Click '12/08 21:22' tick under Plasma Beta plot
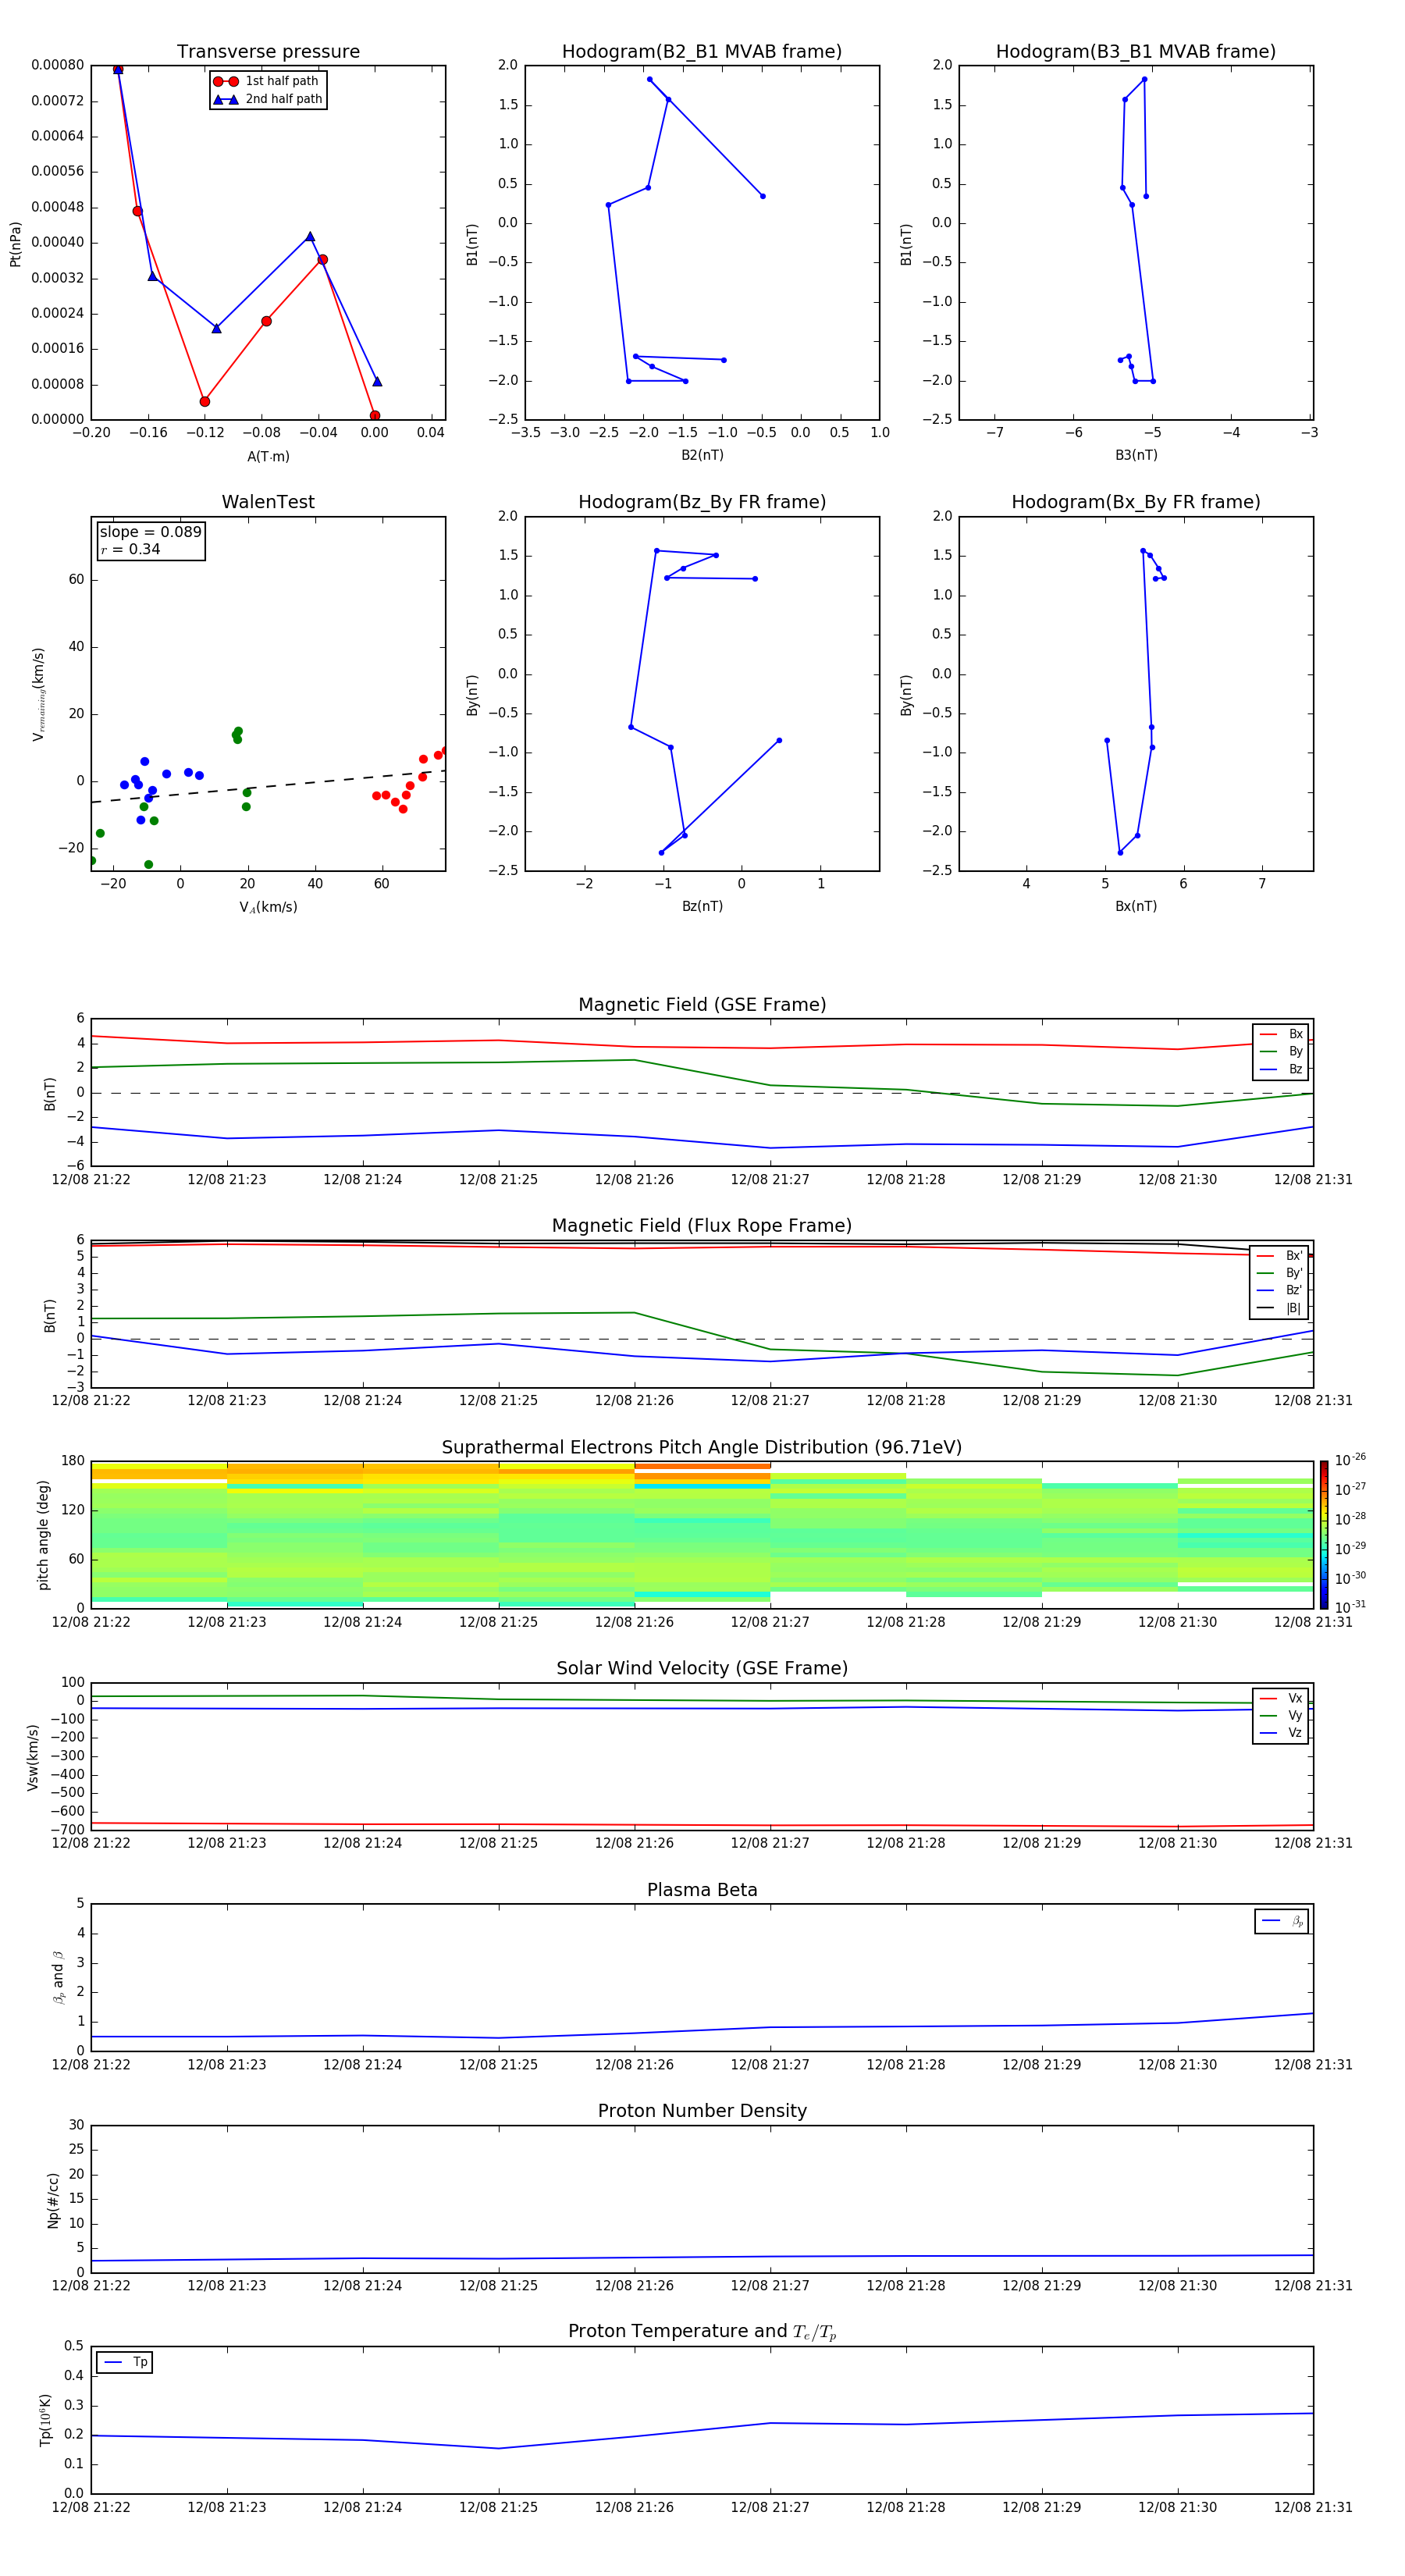Viewport: 1405px width, 2576px height. pos(91,2065)
